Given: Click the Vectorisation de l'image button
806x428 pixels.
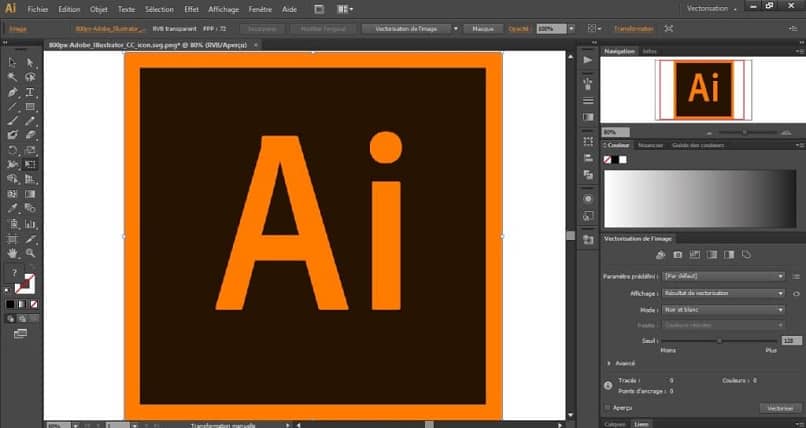Looking at the screenshot, I should [406, 29].
